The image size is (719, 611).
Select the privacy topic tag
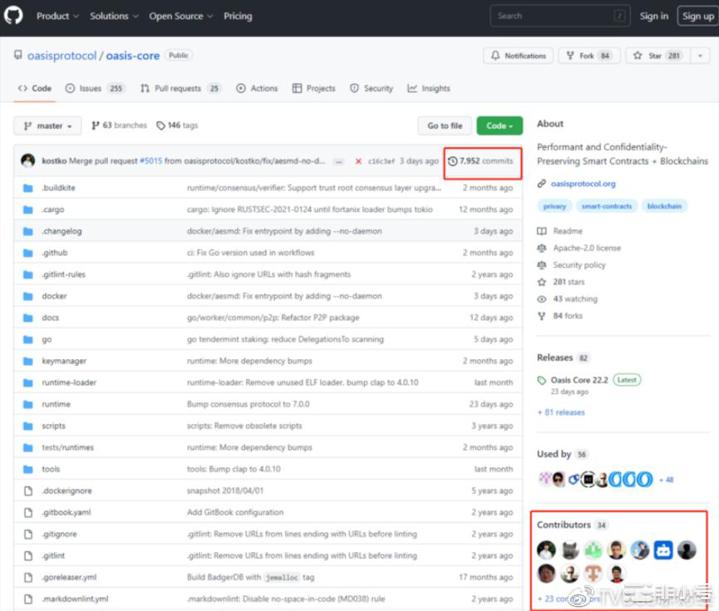pos(554,206)
